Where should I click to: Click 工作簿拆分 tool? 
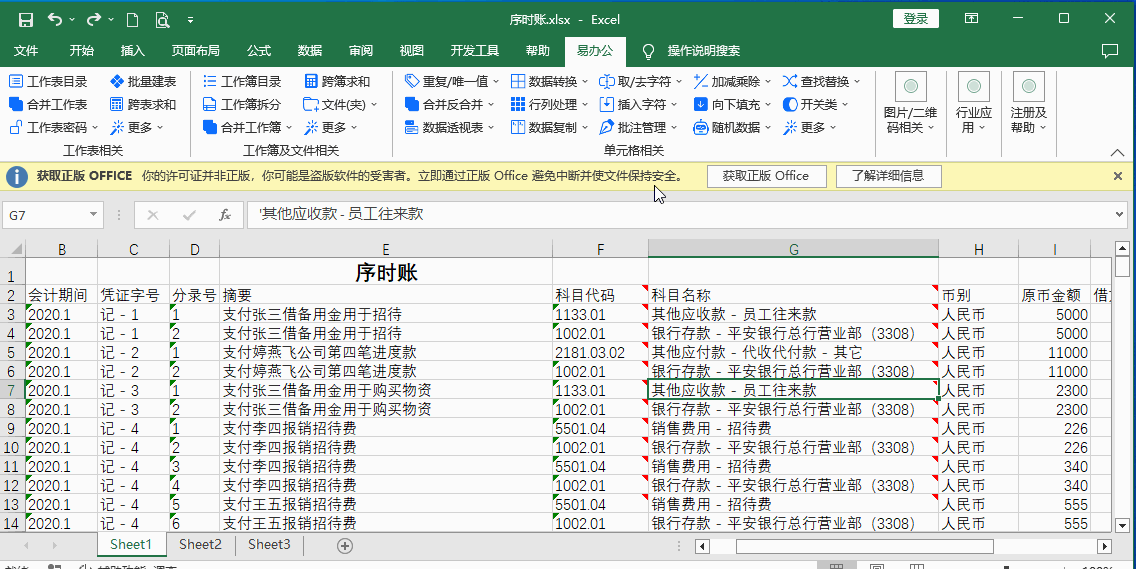point(242,104)
